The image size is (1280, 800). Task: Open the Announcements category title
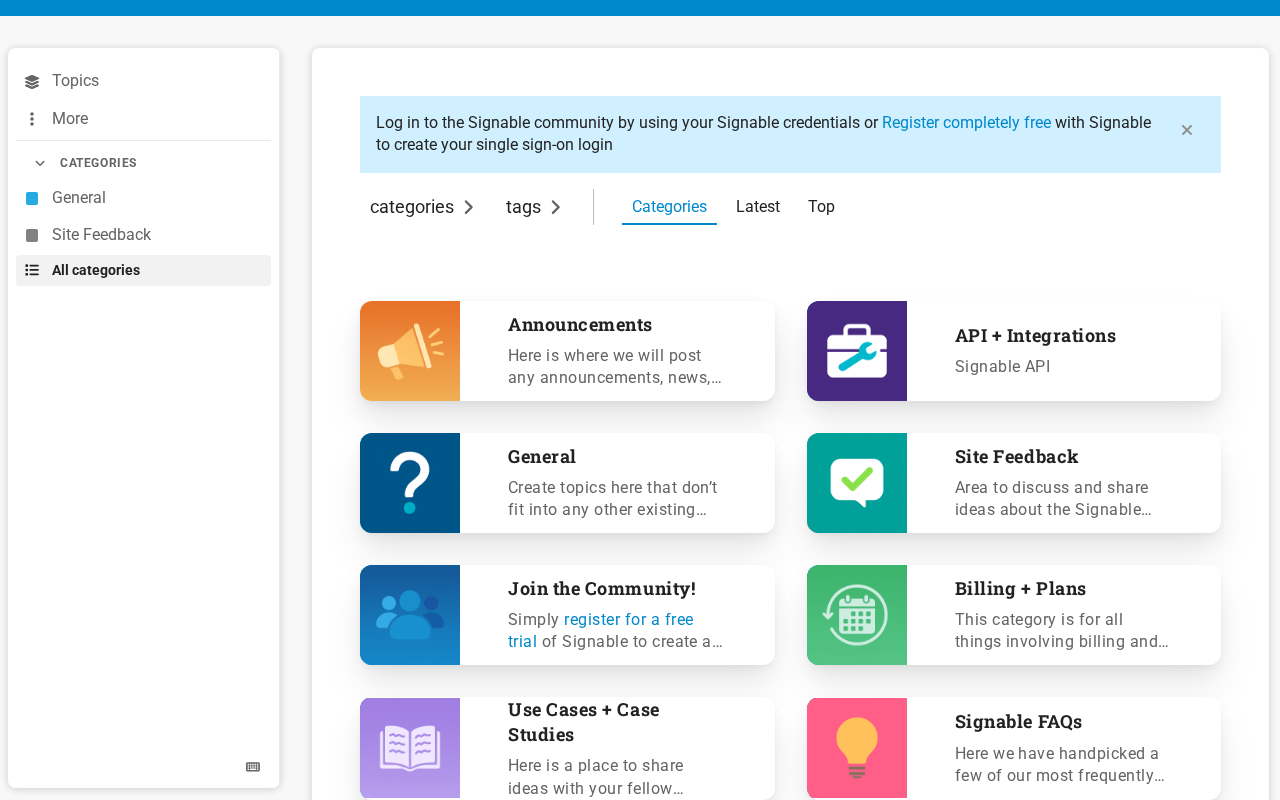point(580,325)
